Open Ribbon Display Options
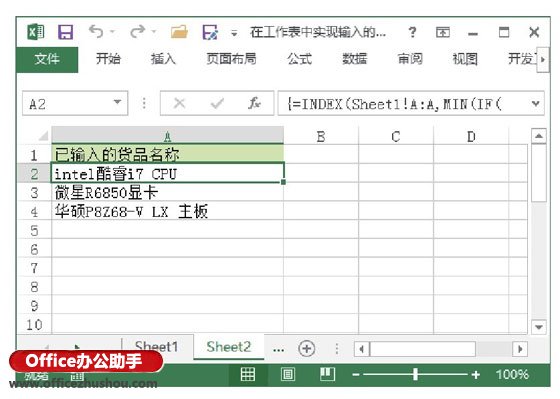Screen dimensions: 560x399 click(443, 33)
